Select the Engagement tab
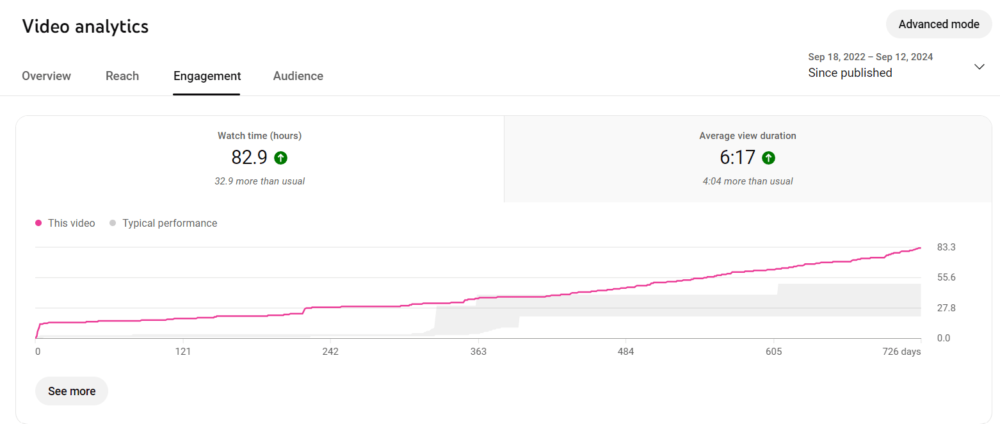The image size is (1000, 424). (206, 76)
